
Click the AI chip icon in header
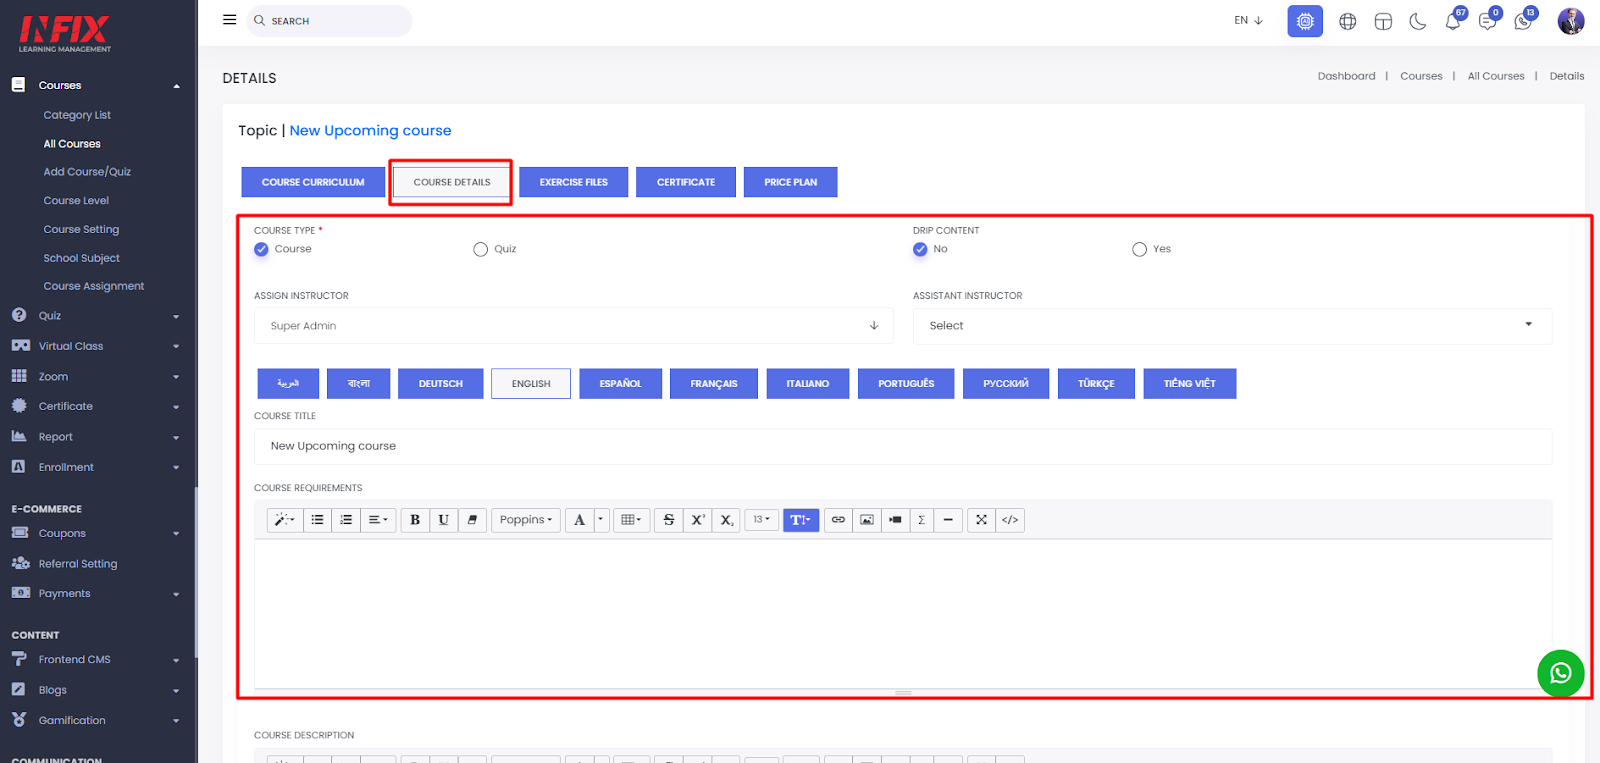pyautogui.click(x=1305, y=21)
